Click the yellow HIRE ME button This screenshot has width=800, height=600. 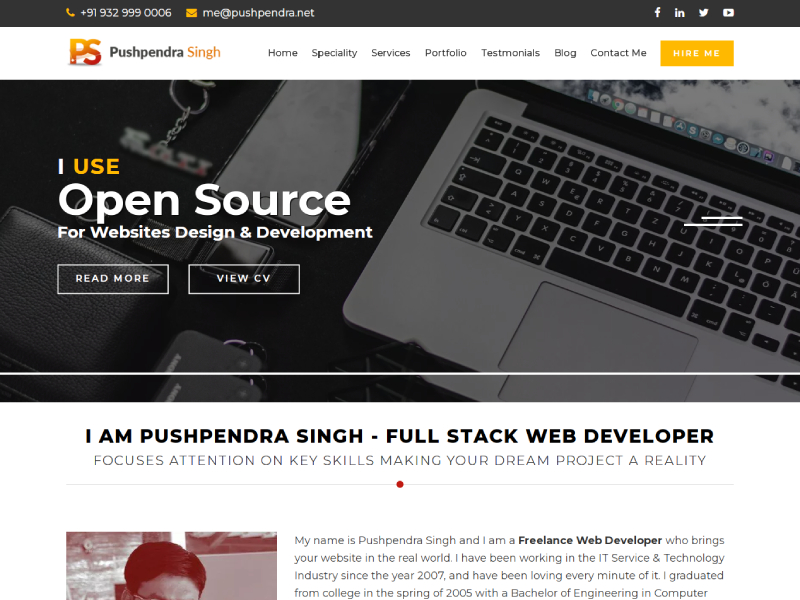click(697, 53)
